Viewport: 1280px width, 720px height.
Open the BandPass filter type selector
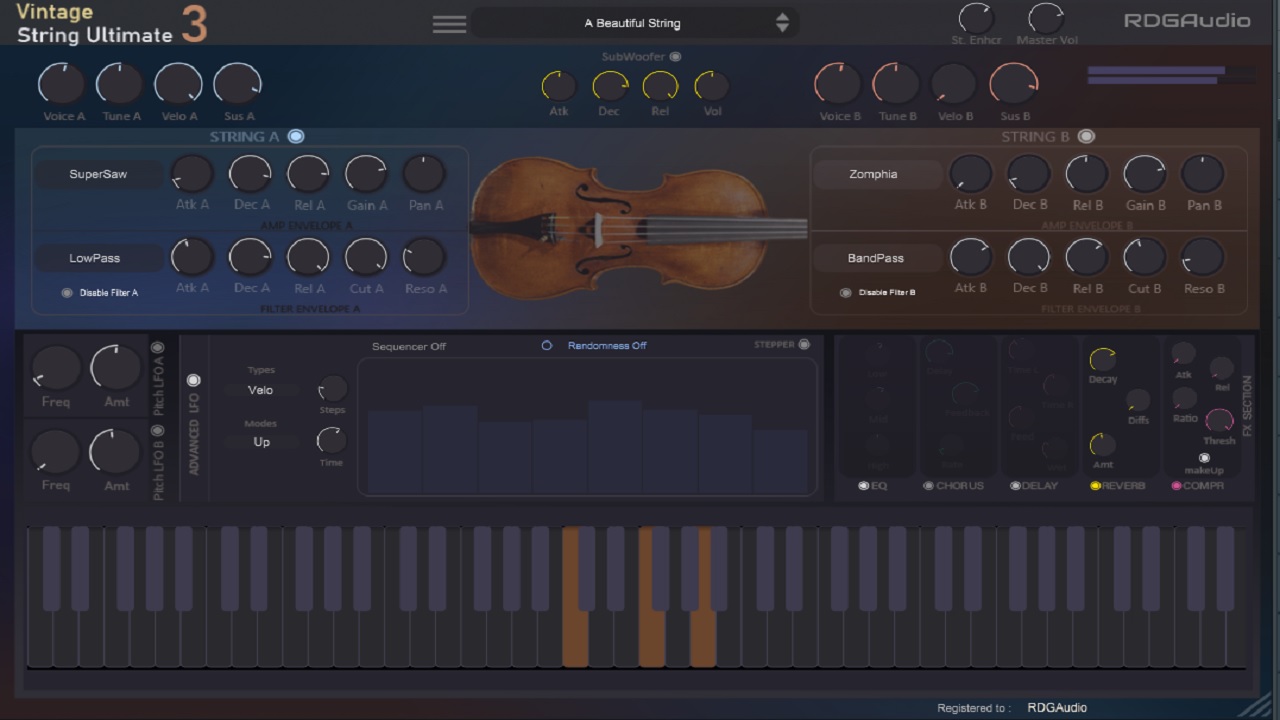[875, 258]
